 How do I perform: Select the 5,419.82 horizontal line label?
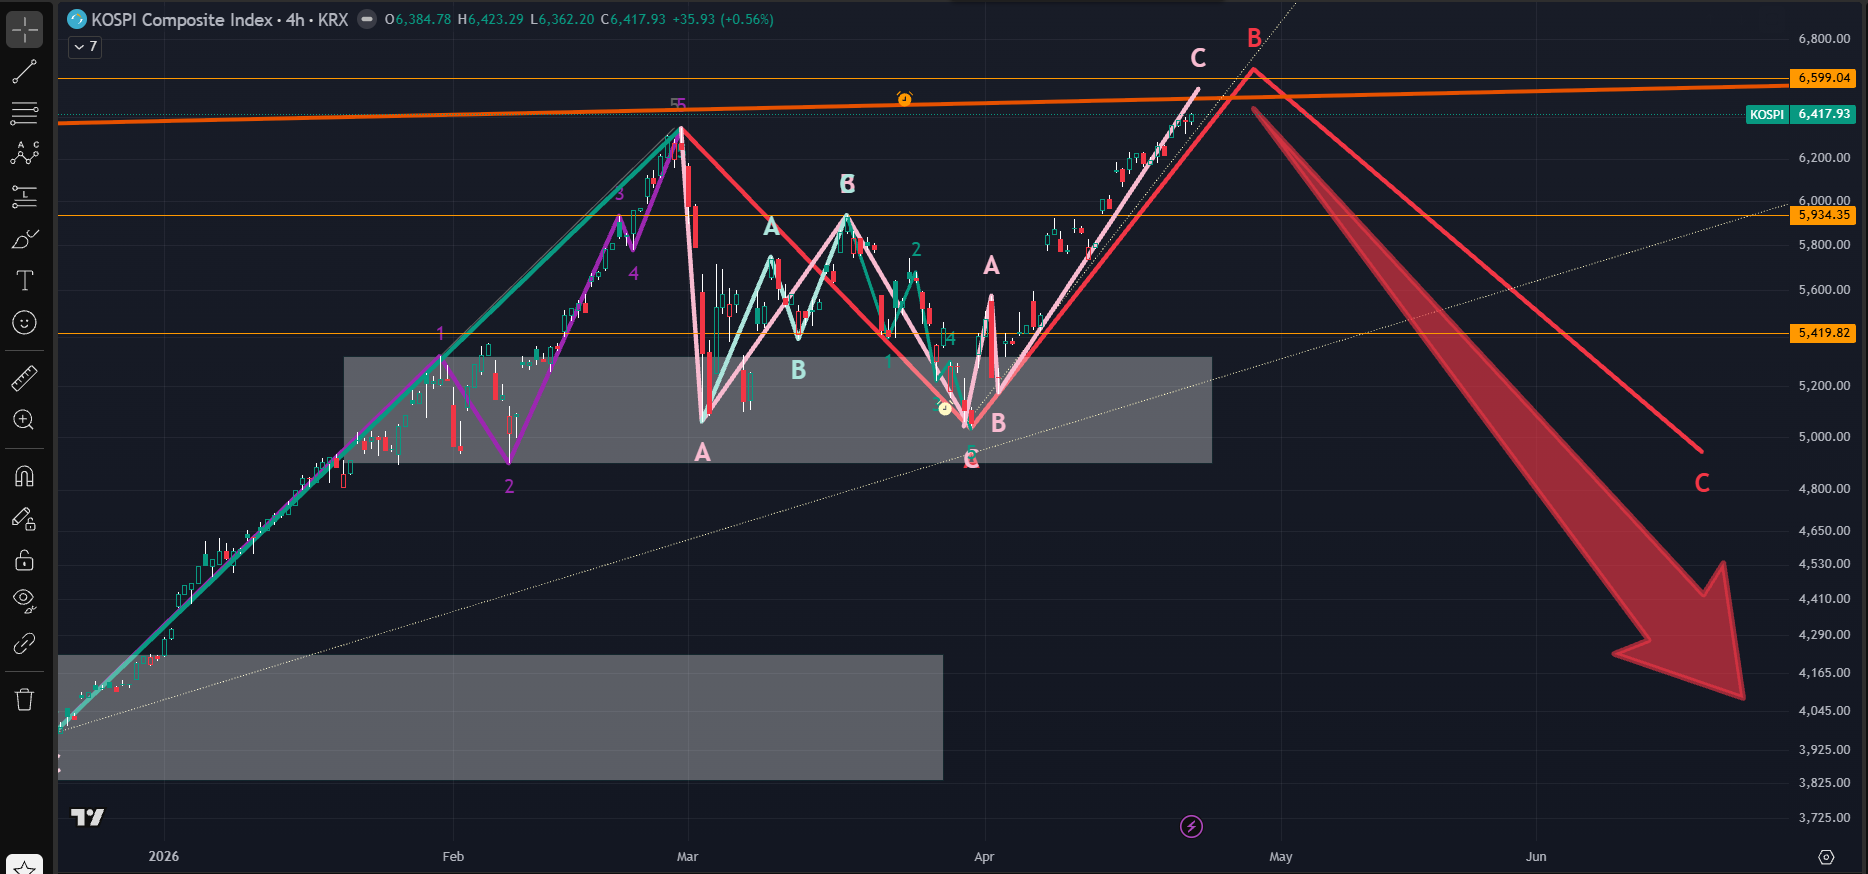[1823, 333]
